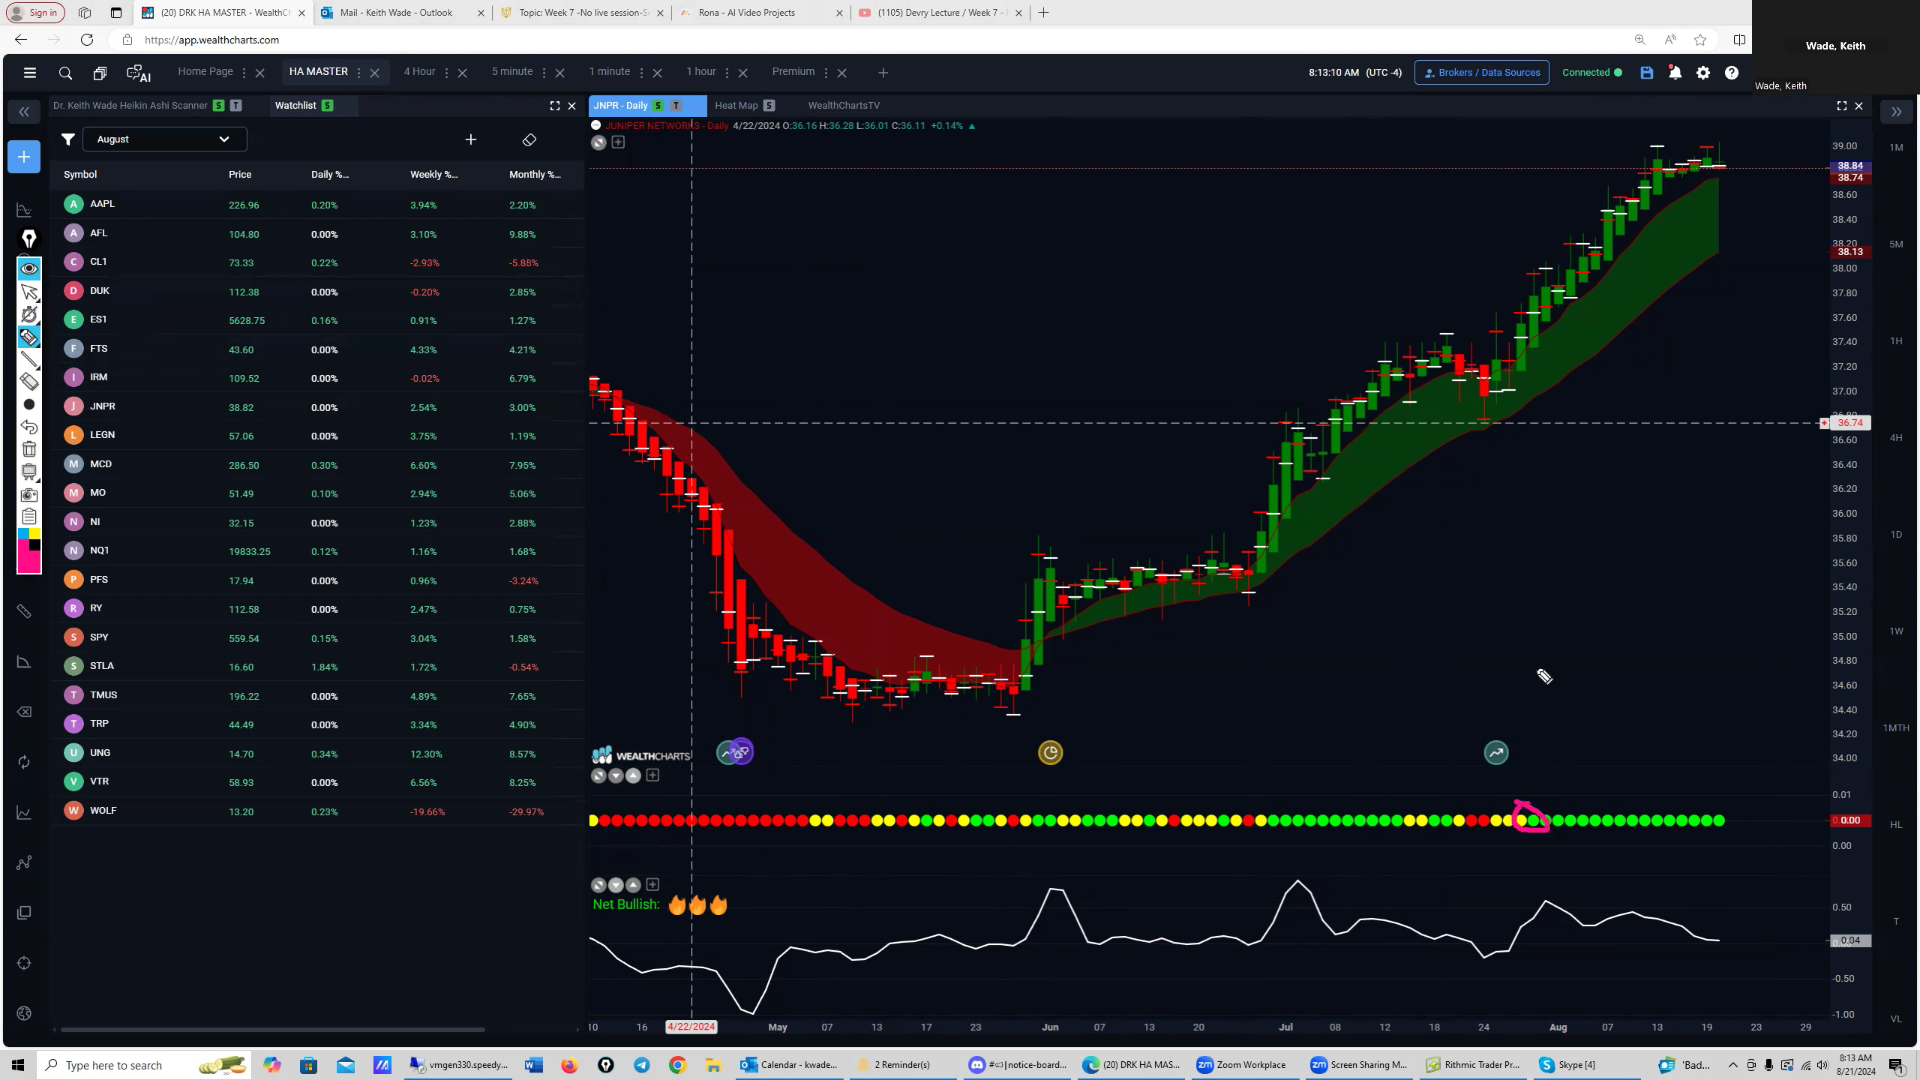Open the notifications bell

(x=1675, y=73)
